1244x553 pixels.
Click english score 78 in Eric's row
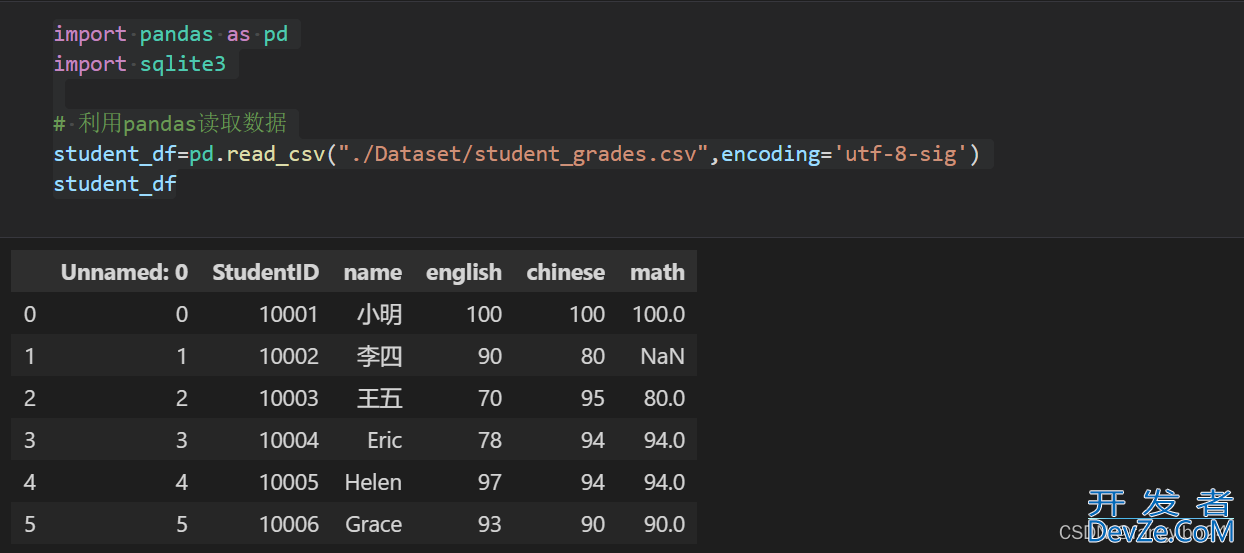tap(490, 440)
